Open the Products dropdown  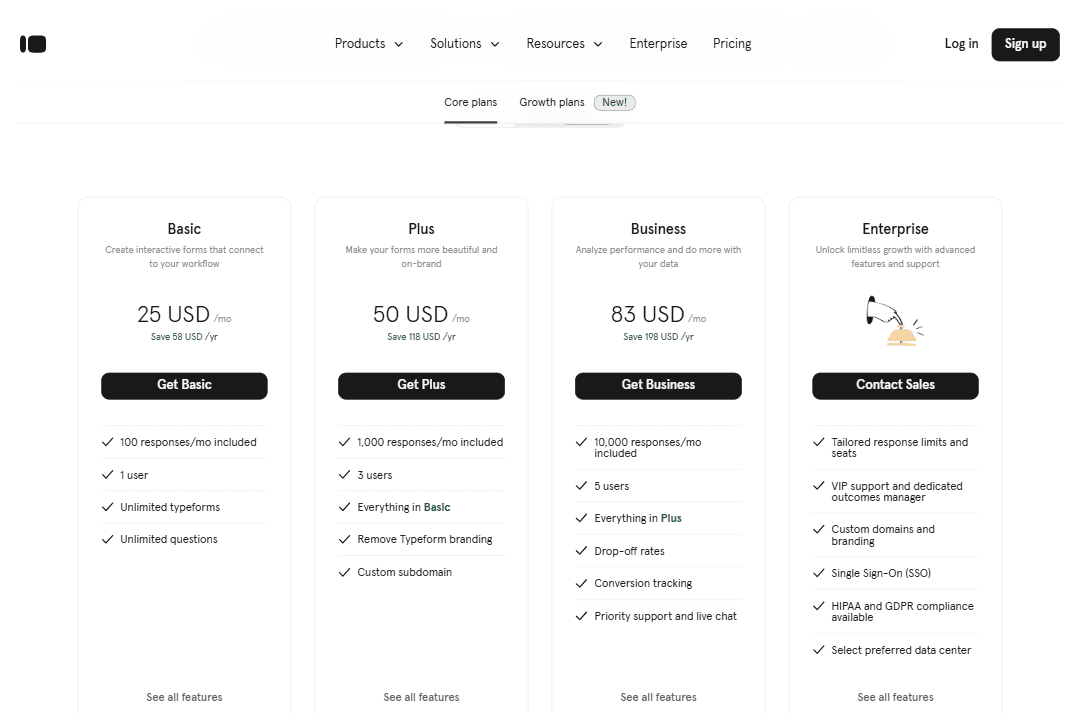pos(368,43)
